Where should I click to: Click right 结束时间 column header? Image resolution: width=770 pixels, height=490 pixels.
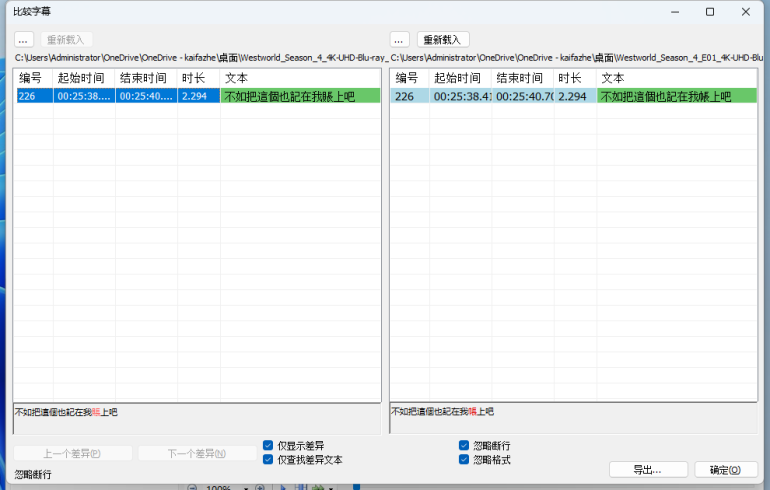pyautogui.click(x=523, y=78)
